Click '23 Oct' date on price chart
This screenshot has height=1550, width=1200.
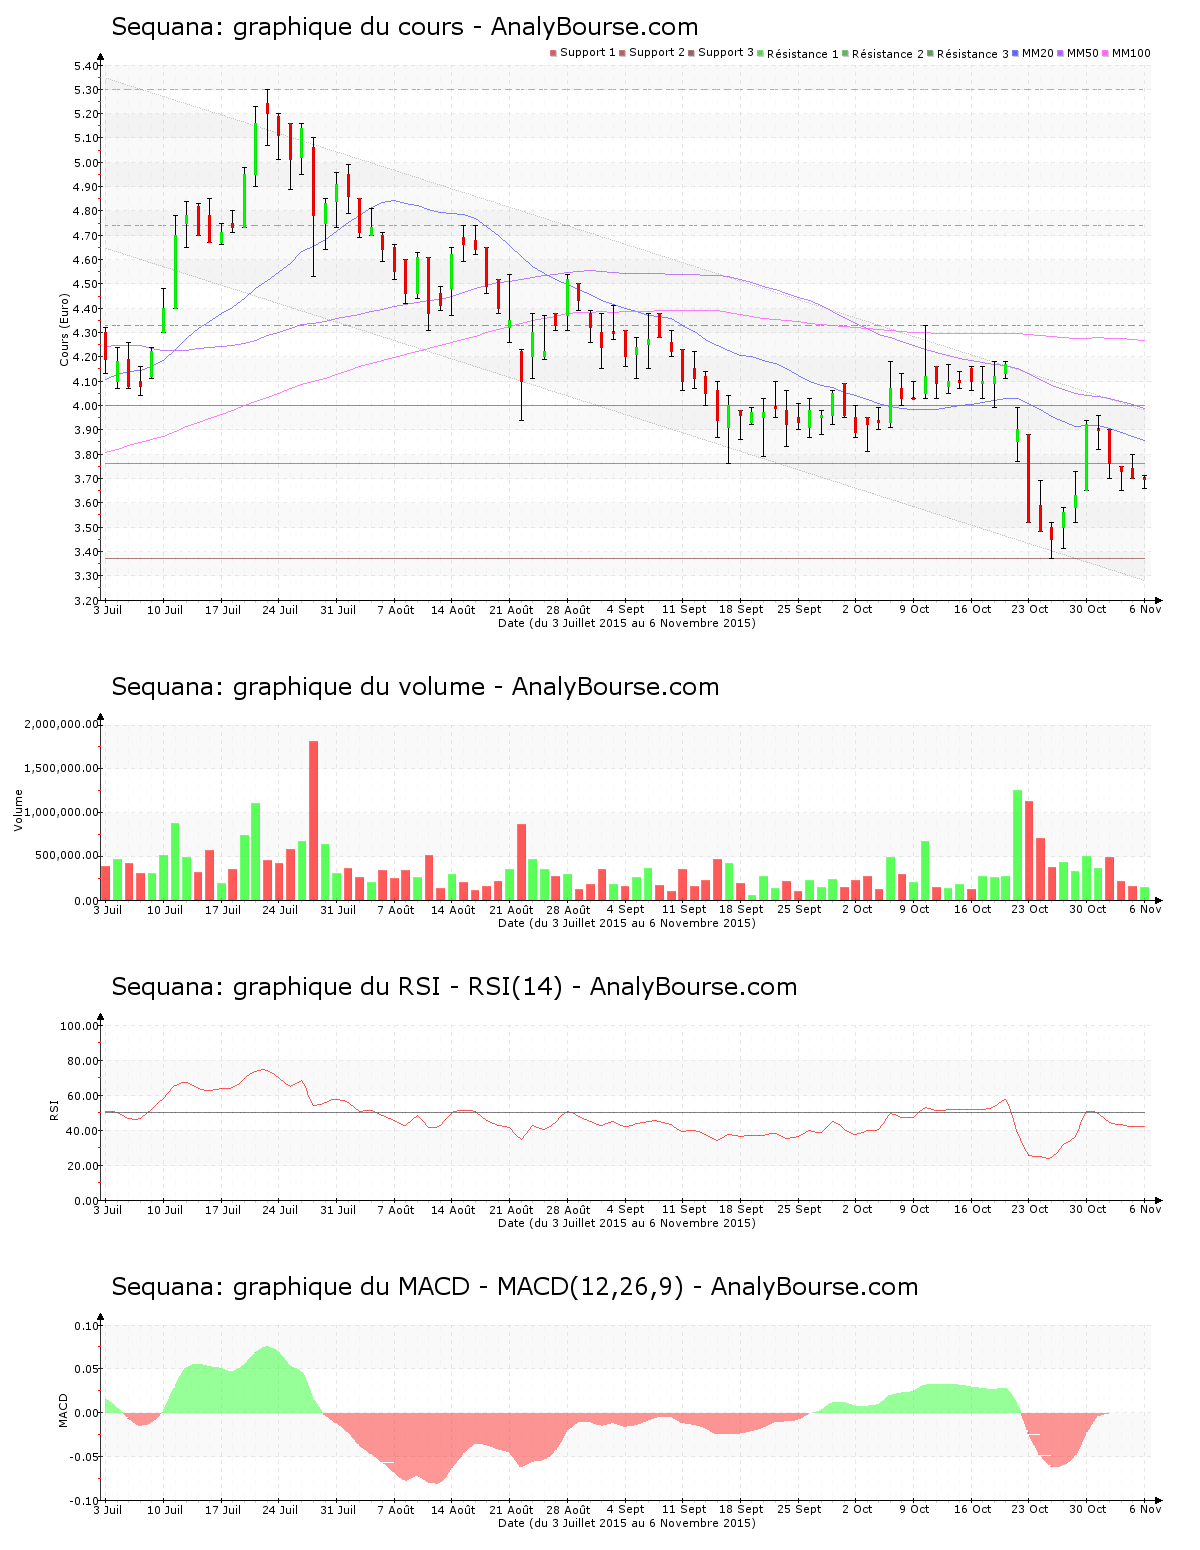point(1030,610)
